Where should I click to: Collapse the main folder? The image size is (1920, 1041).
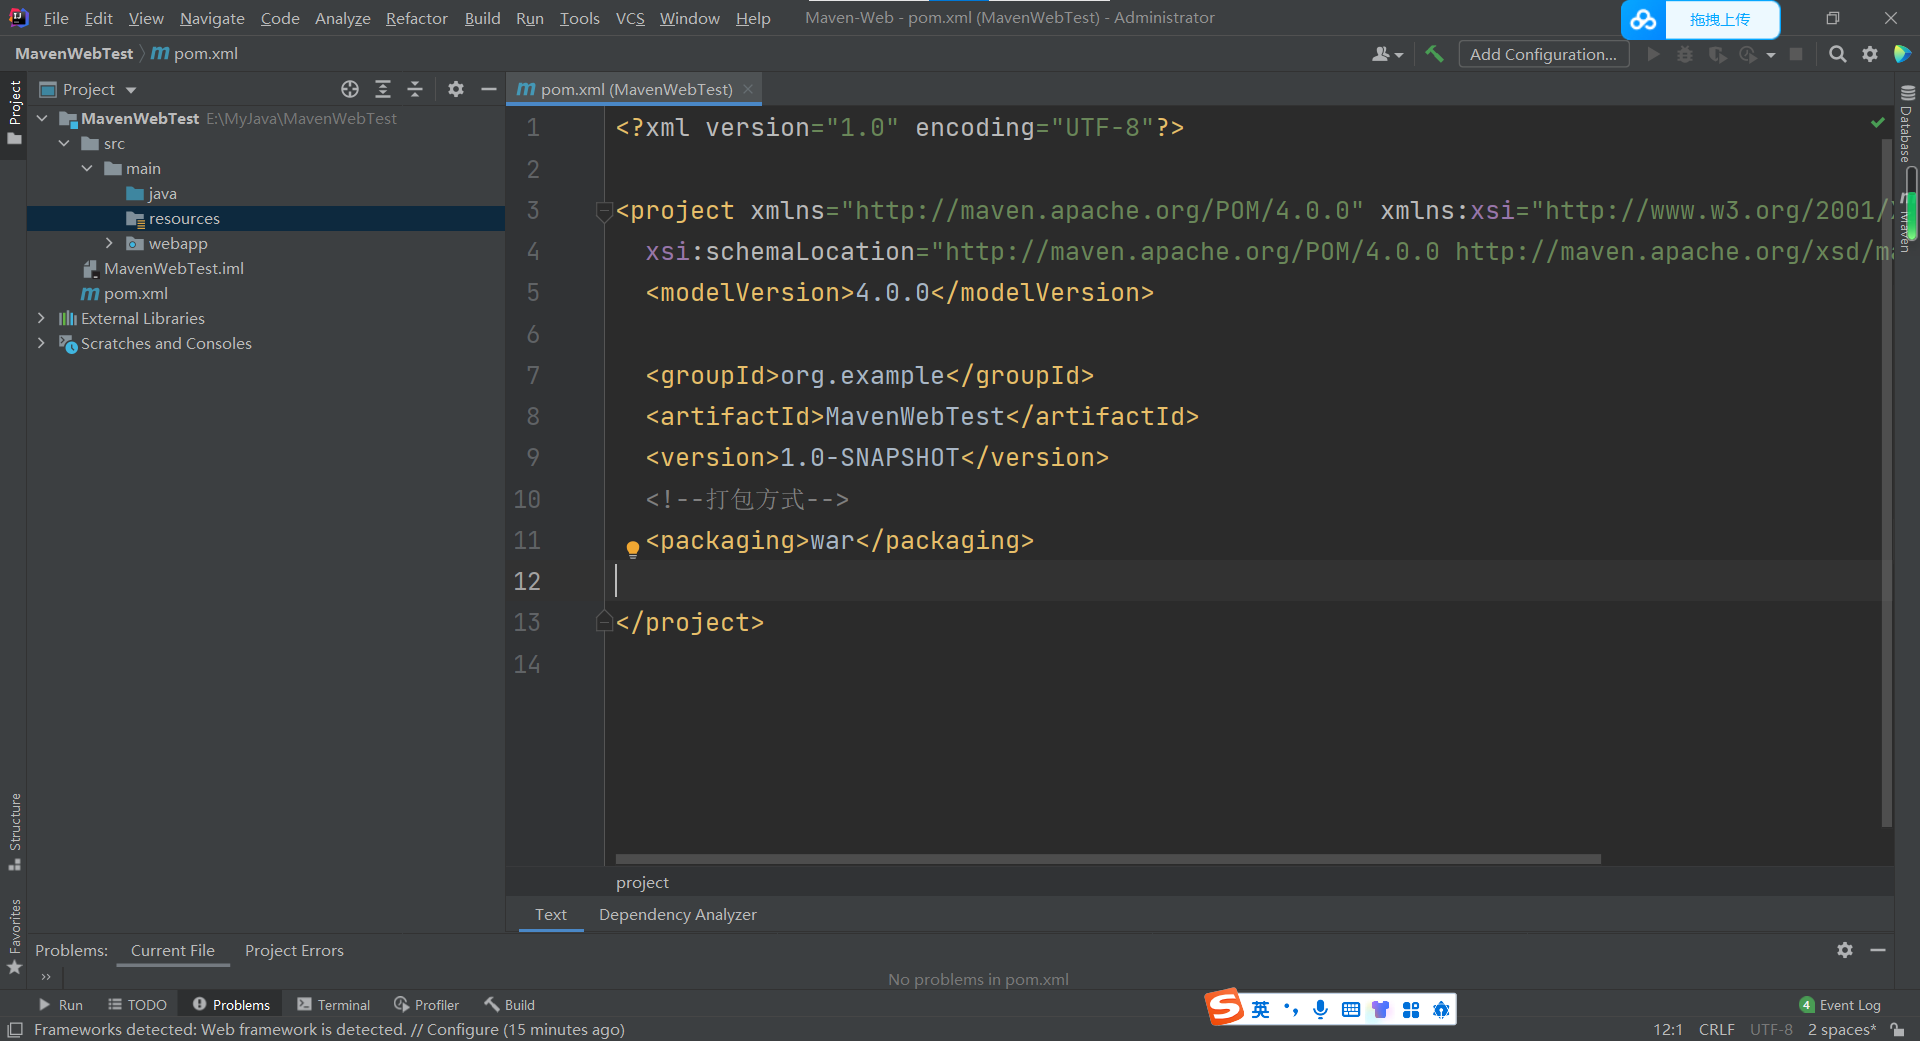(87, 168)
